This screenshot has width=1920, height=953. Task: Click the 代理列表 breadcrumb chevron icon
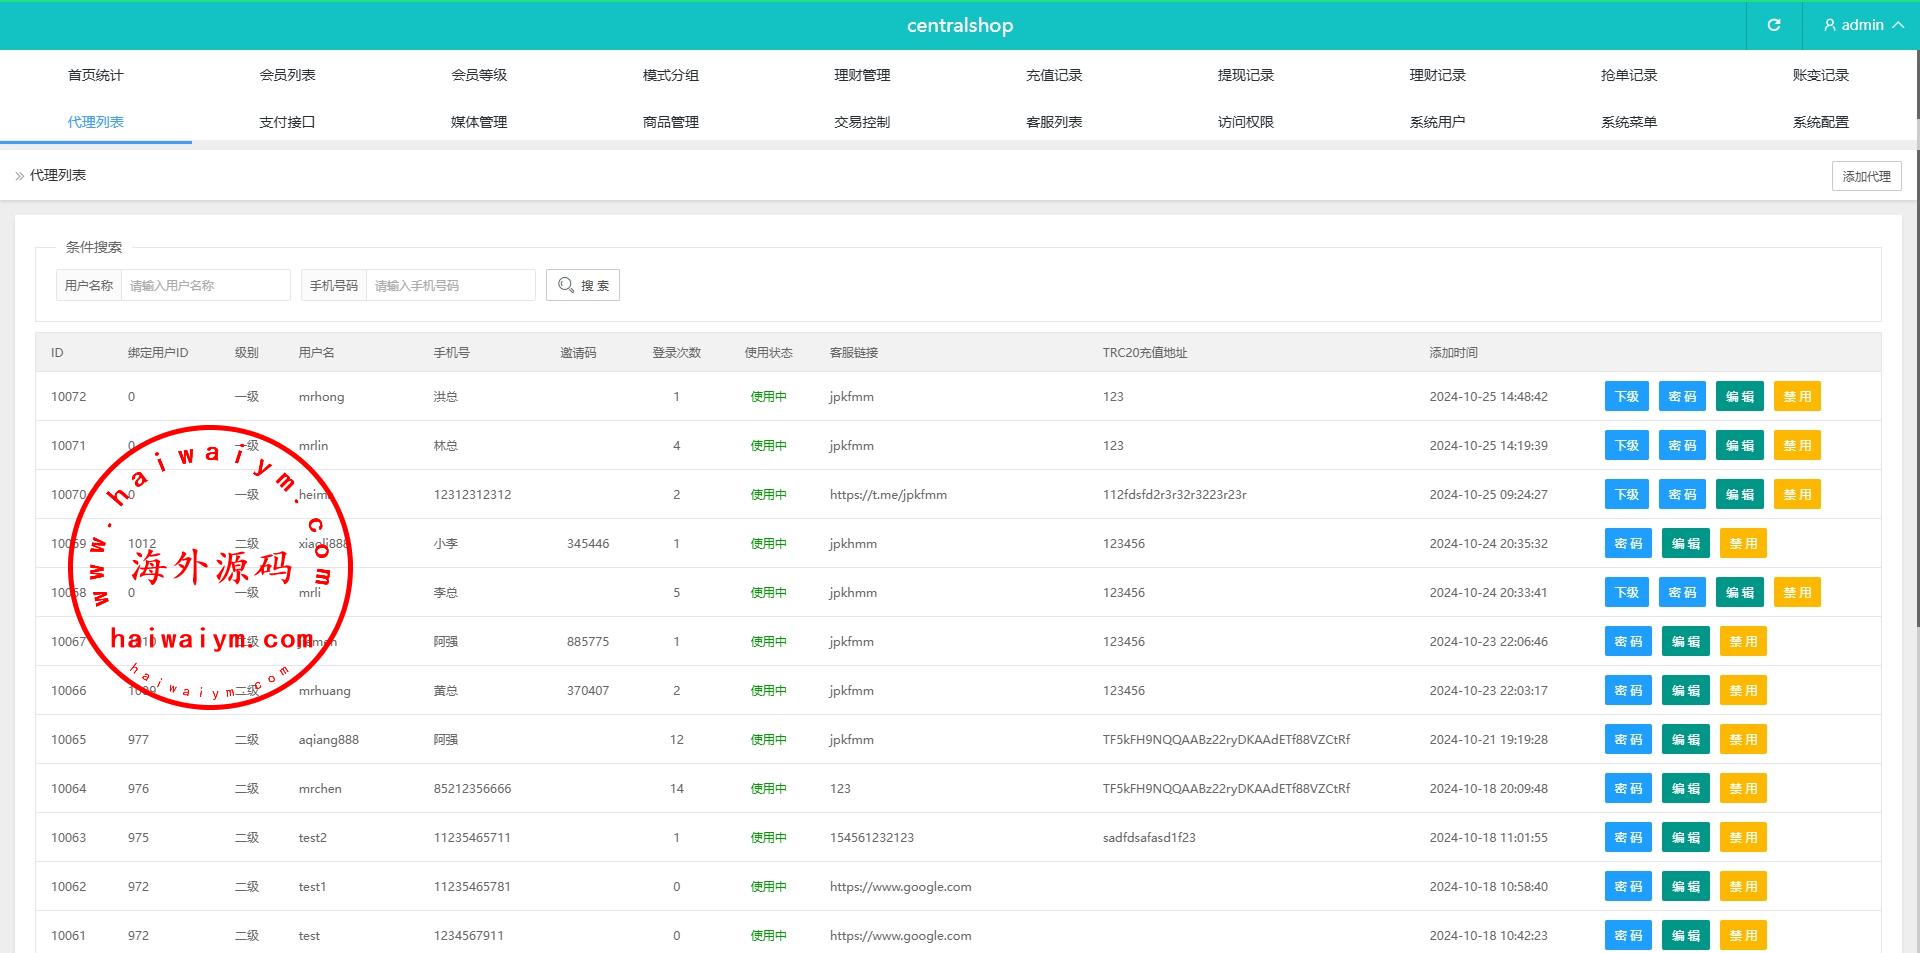[x=20, y=176]
